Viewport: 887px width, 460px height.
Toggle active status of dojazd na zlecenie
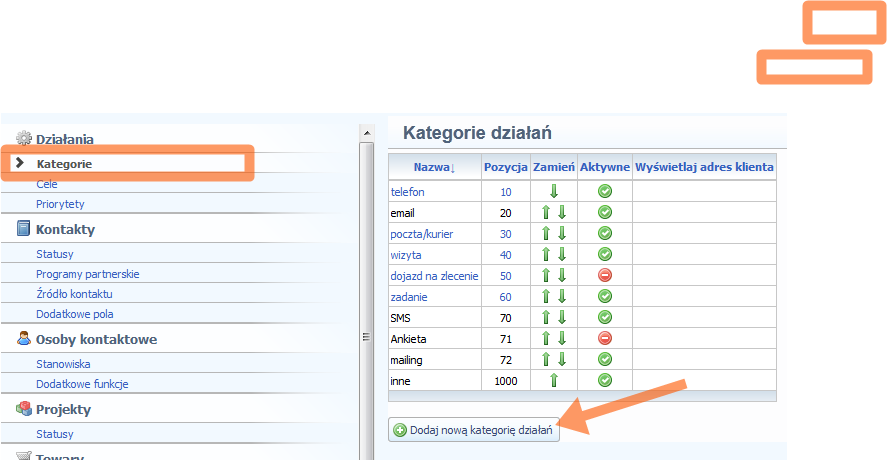tap(605, 276)
